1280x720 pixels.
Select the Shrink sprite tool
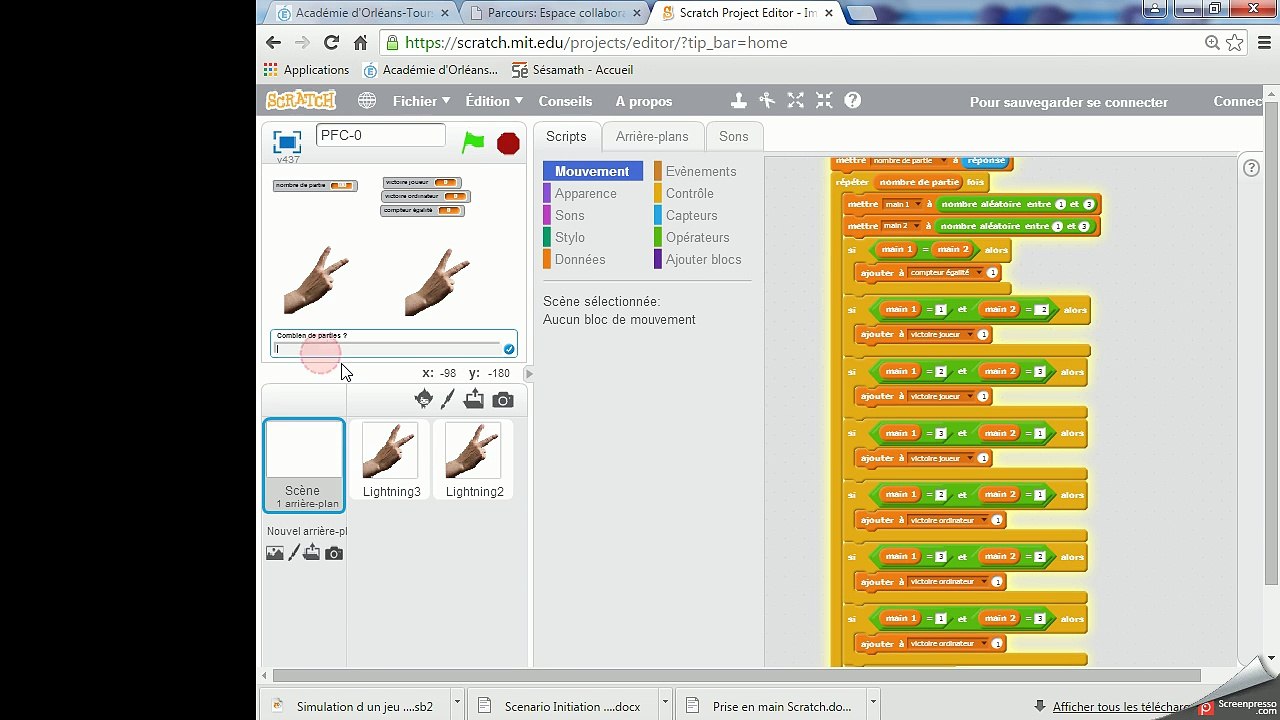pos(824,100)
